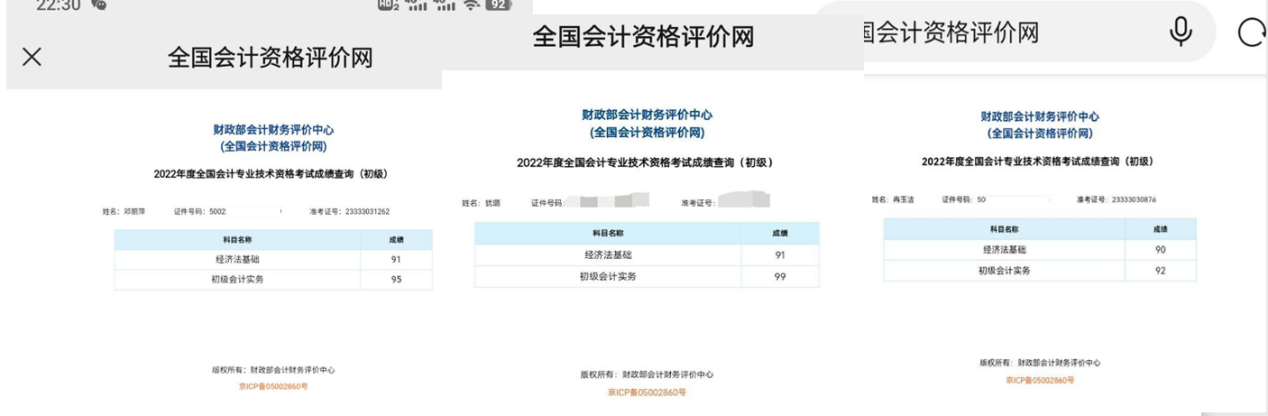
Task: Select the score 95 cell in the left table
Action: pyautogui.click(x=396, y=279)
